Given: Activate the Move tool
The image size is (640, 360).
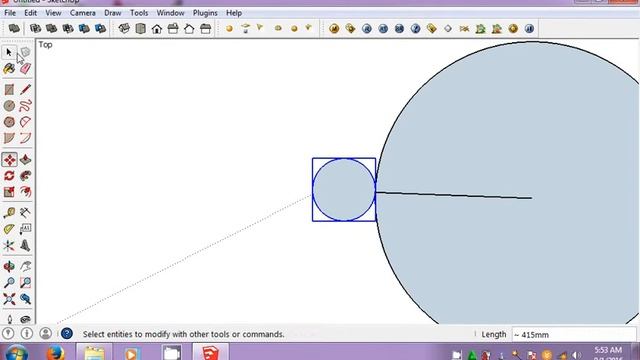Looking at the screenshot, I should pos(9,160).
